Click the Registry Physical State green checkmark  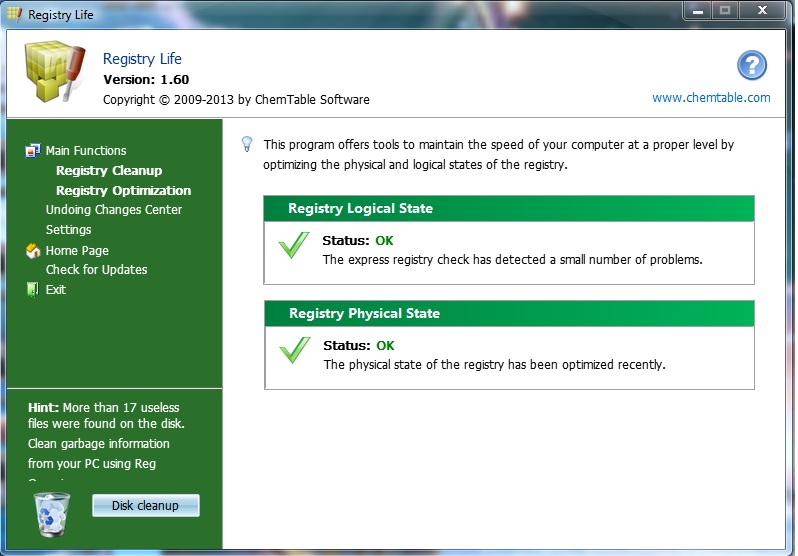point(295,350)
